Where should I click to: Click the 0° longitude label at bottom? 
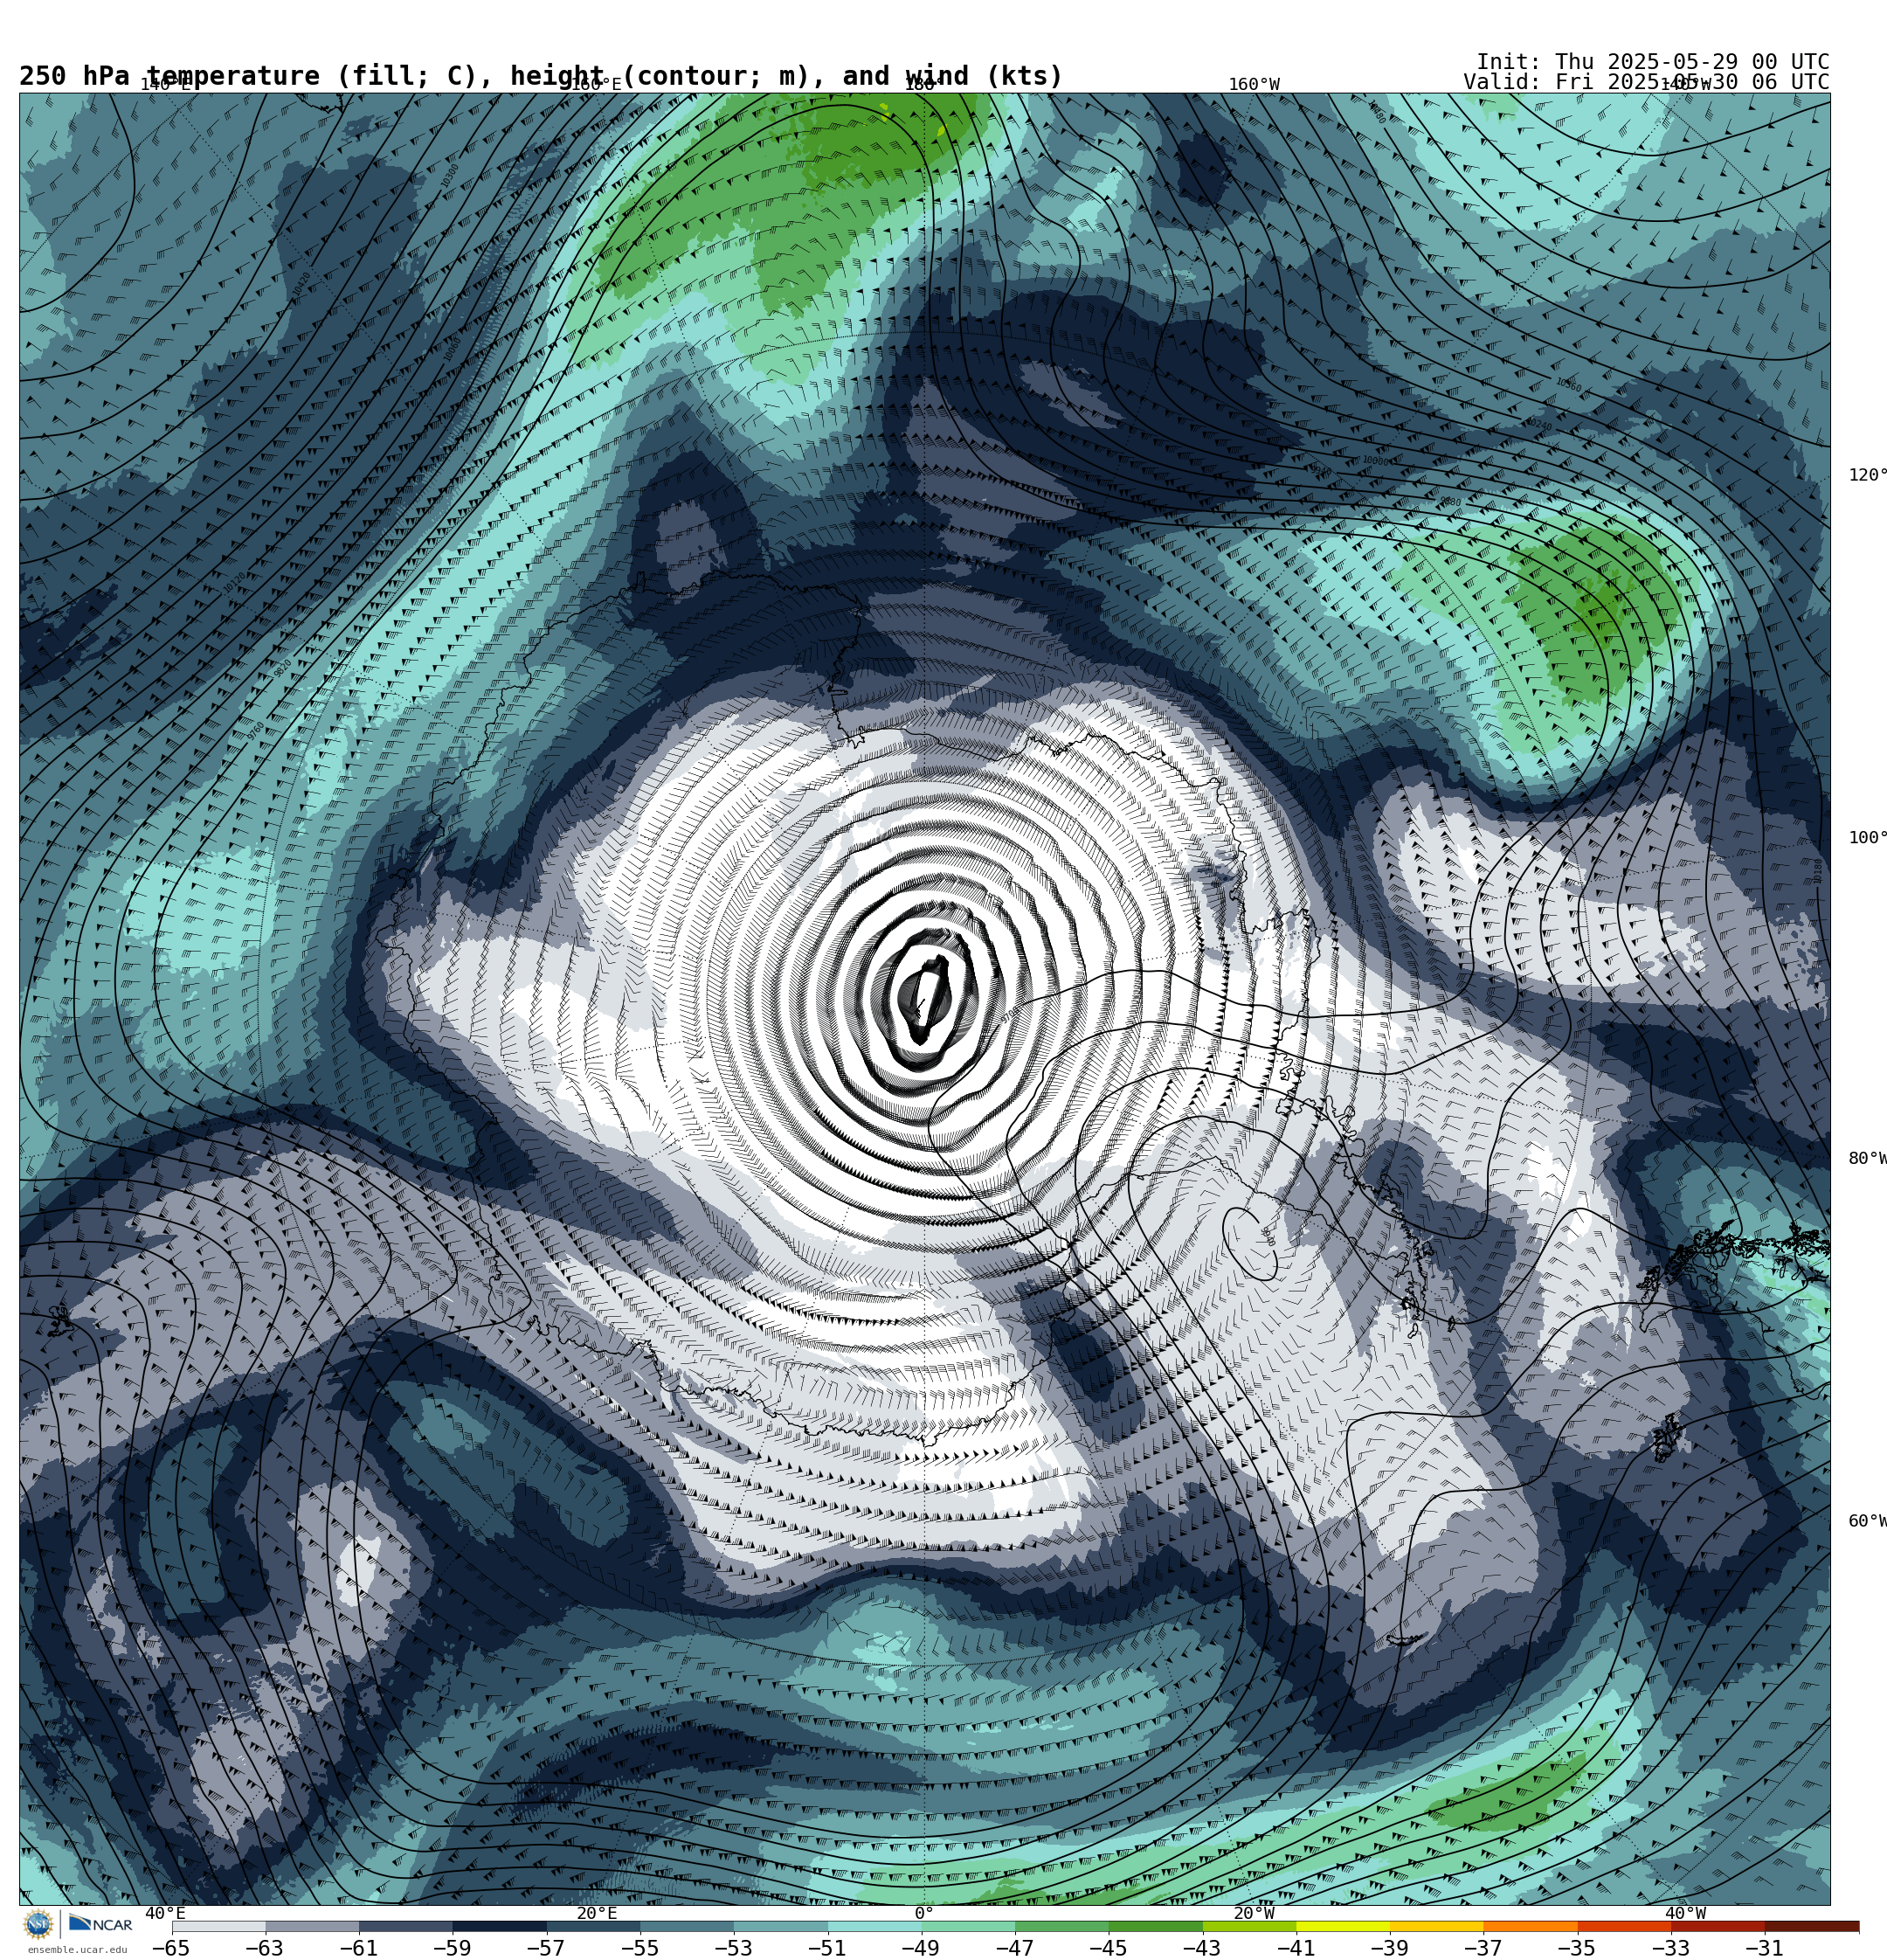click(x=924, y=1914)
